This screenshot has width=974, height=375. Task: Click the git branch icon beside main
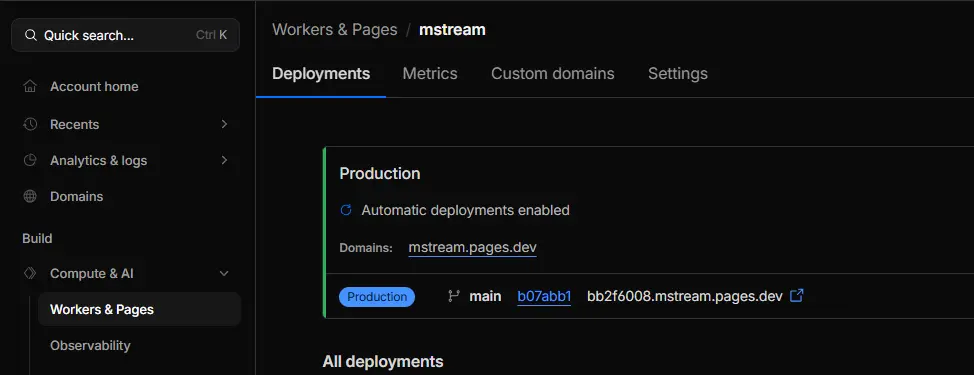pos(454,296)
